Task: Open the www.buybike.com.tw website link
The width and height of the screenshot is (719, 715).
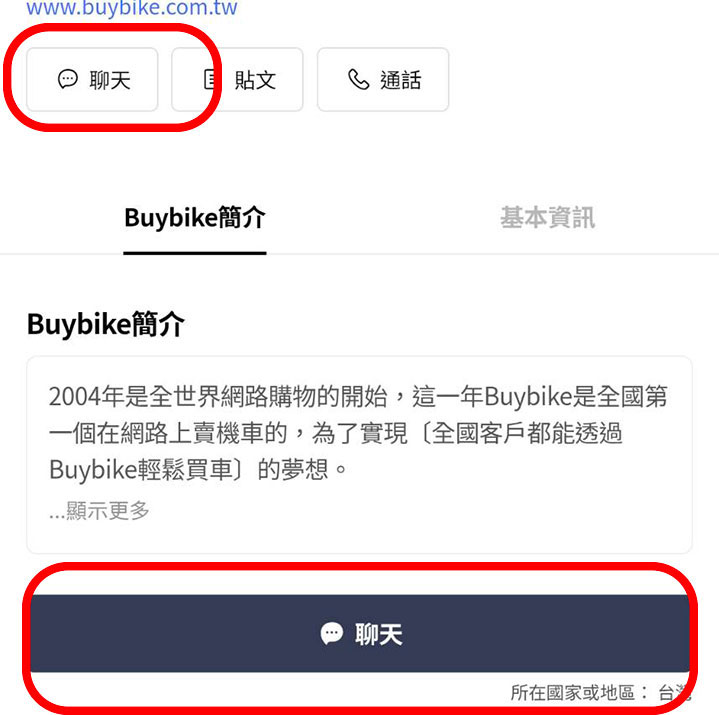Action: [x=132, y=8]
